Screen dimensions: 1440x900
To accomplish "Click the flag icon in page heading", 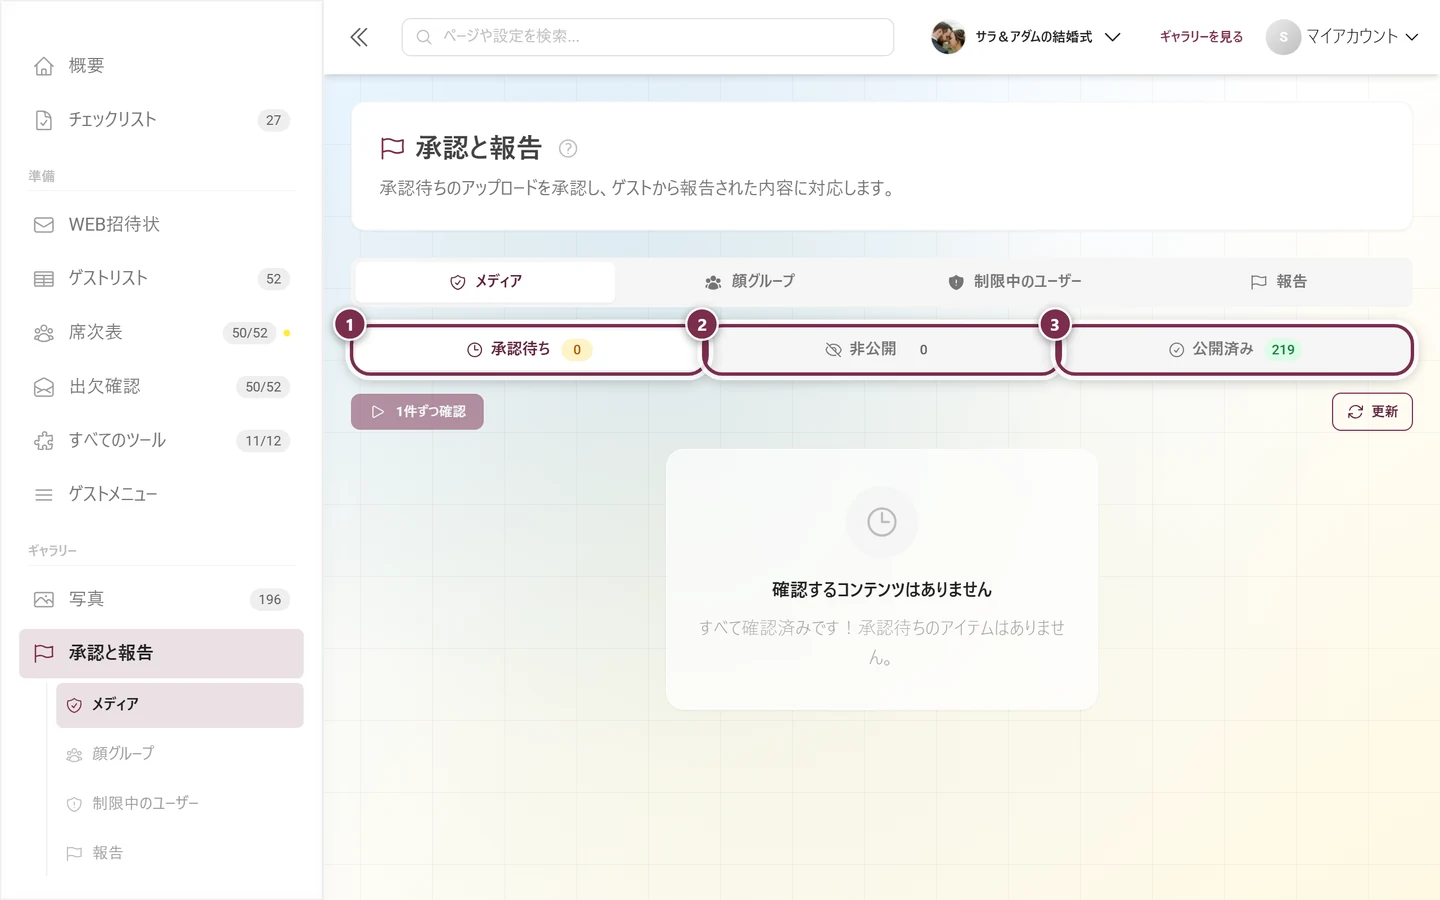I will tap(392, 149).
